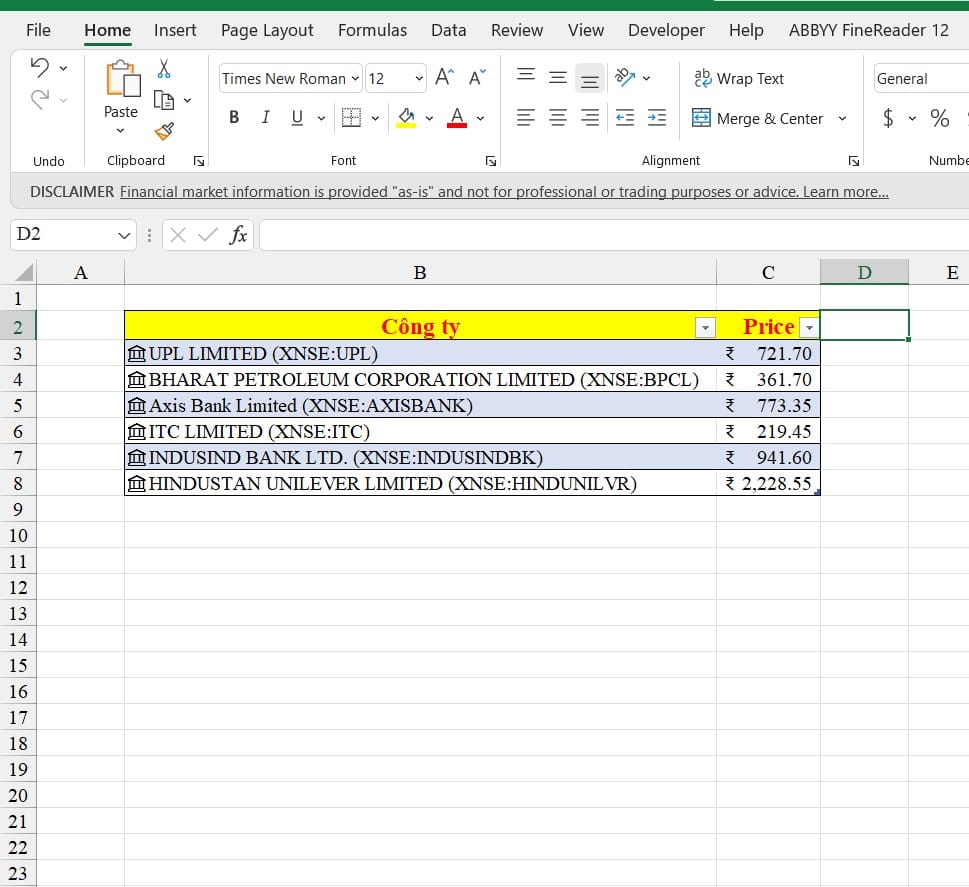Click Decrease Indent icon
Viewport: 969px width, 887px height.
point(625,117)
